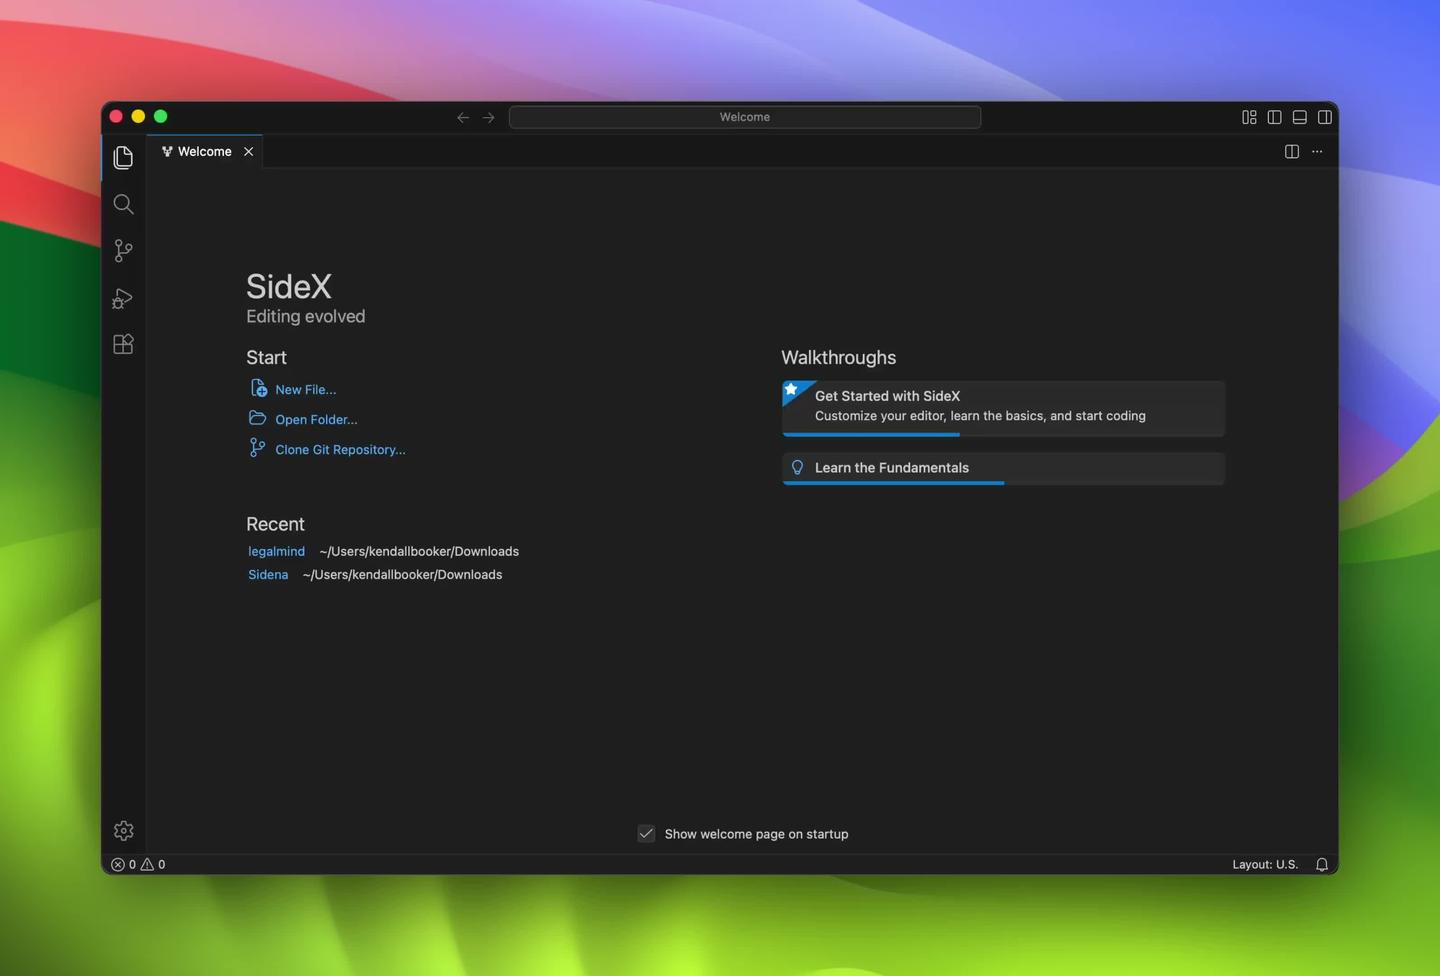
Task: Click the New File document icon
Action: click(258, 388)
